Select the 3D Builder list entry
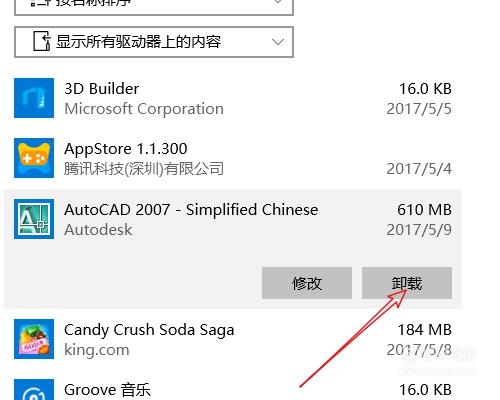The height and width of the screenshot is (400, 500). [233, 98]
